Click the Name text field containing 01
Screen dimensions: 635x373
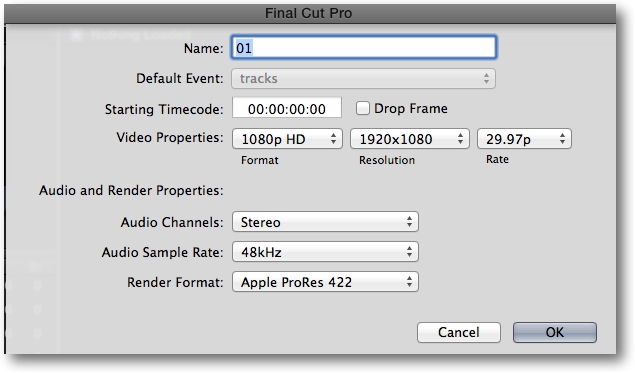coord(364,48)
